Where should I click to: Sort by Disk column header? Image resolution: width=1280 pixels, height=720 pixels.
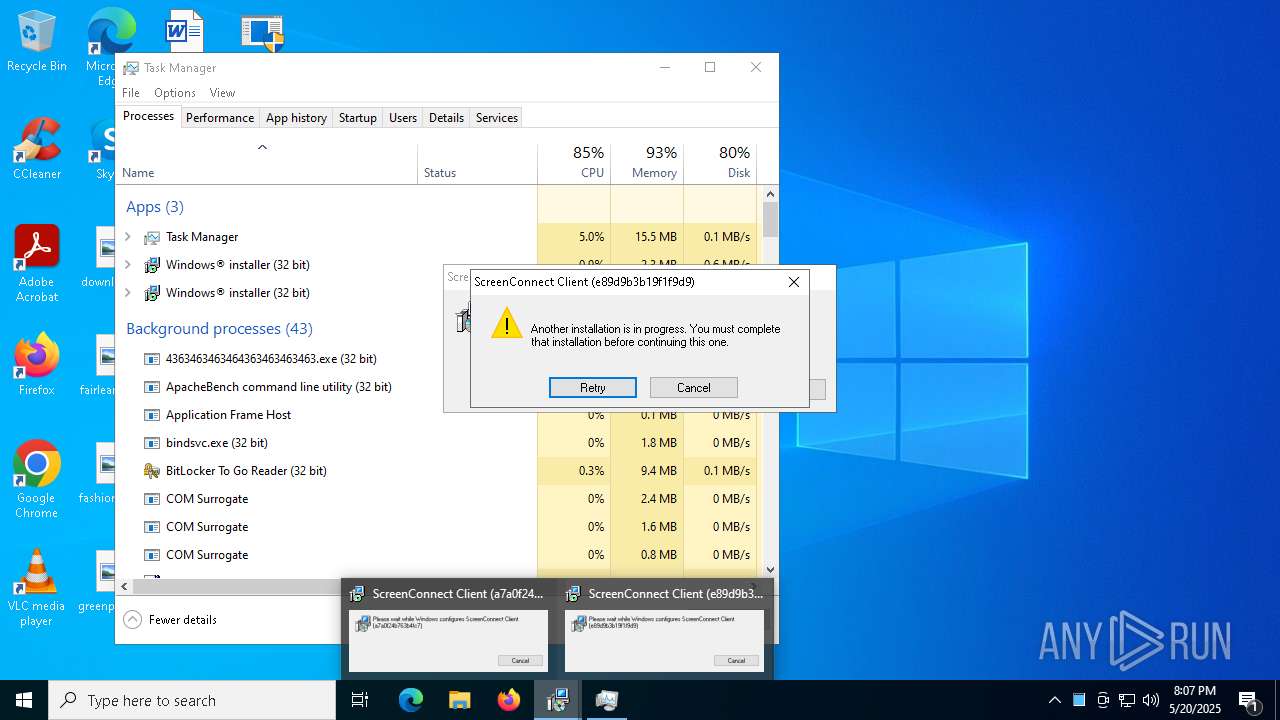tap(720, 164)
